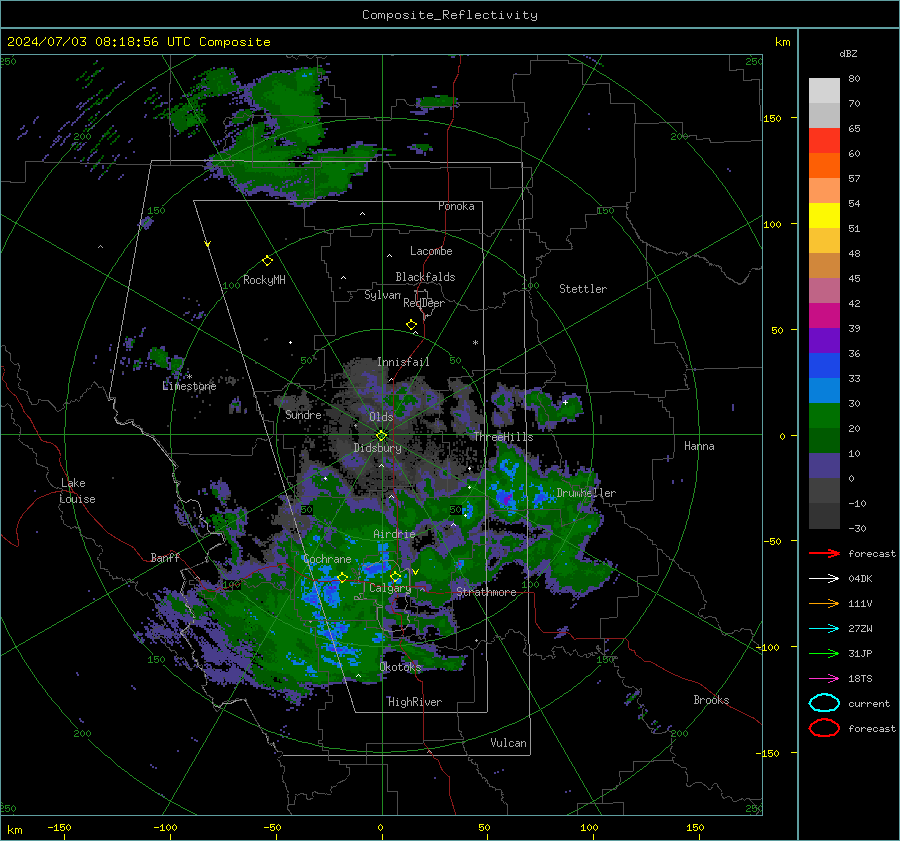This screenshot has height=841, width=900.
Task: Click the Composite_Reflectivity title
Action: [x=450, y=15]
